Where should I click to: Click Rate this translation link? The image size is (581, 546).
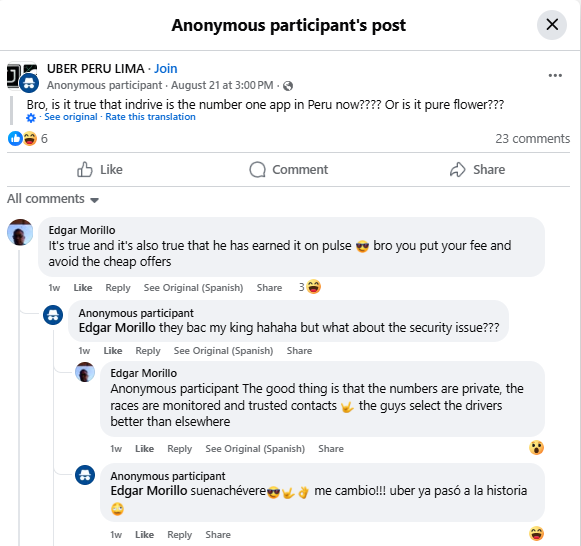[x=150, y=117]
